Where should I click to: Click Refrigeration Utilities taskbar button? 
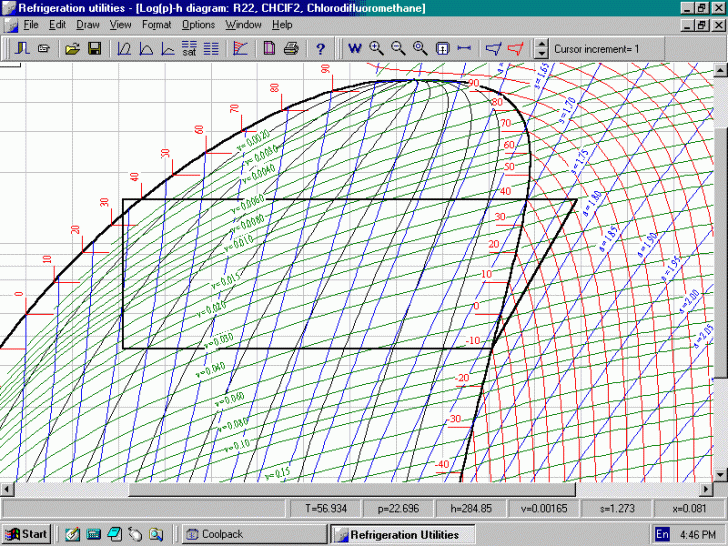coord(403,534)
